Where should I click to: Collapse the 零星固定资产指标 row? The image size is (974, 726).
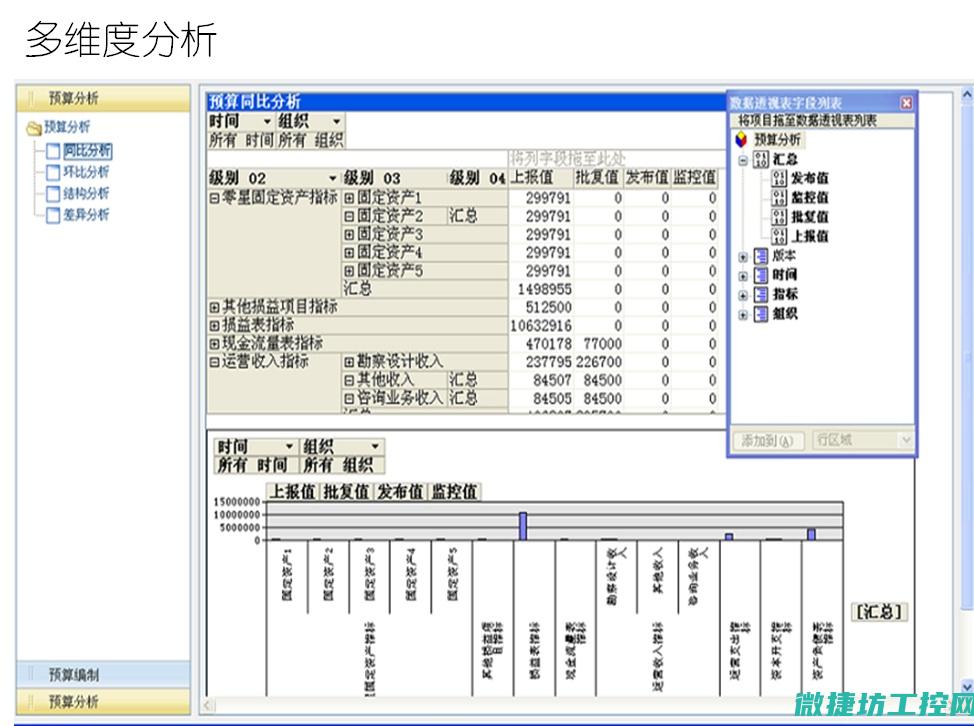click(x=214, y=198)
